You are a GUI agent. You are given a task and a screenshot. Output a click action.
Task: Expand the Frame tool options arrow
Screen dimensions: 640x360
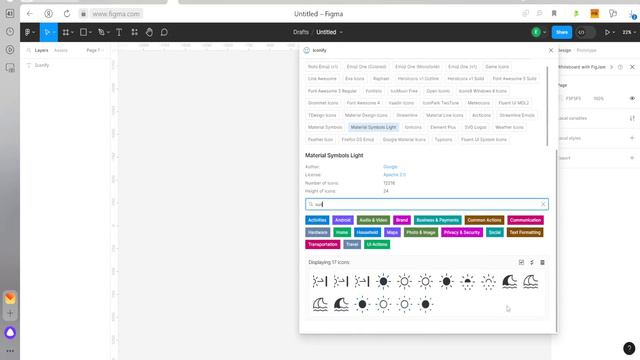tap(72, 33)
